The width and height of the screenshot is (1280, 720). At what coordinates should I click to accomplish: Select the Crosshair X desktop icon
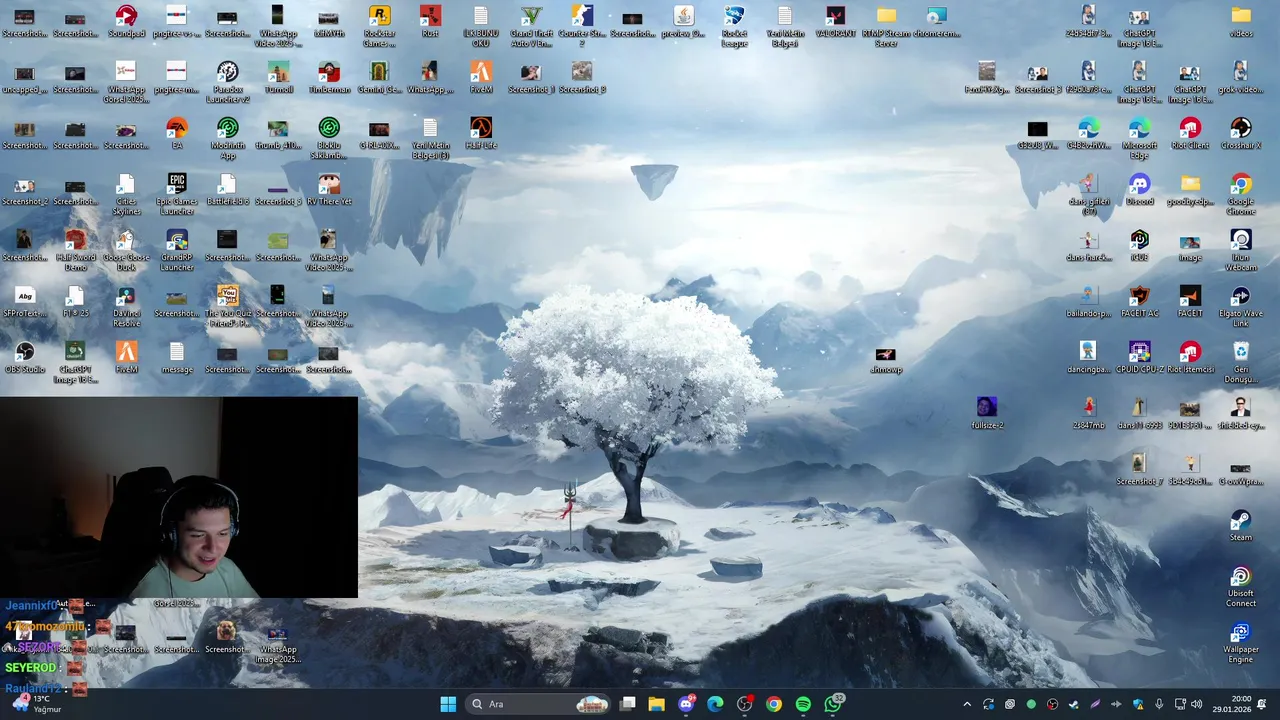(x=1241, y=133)
